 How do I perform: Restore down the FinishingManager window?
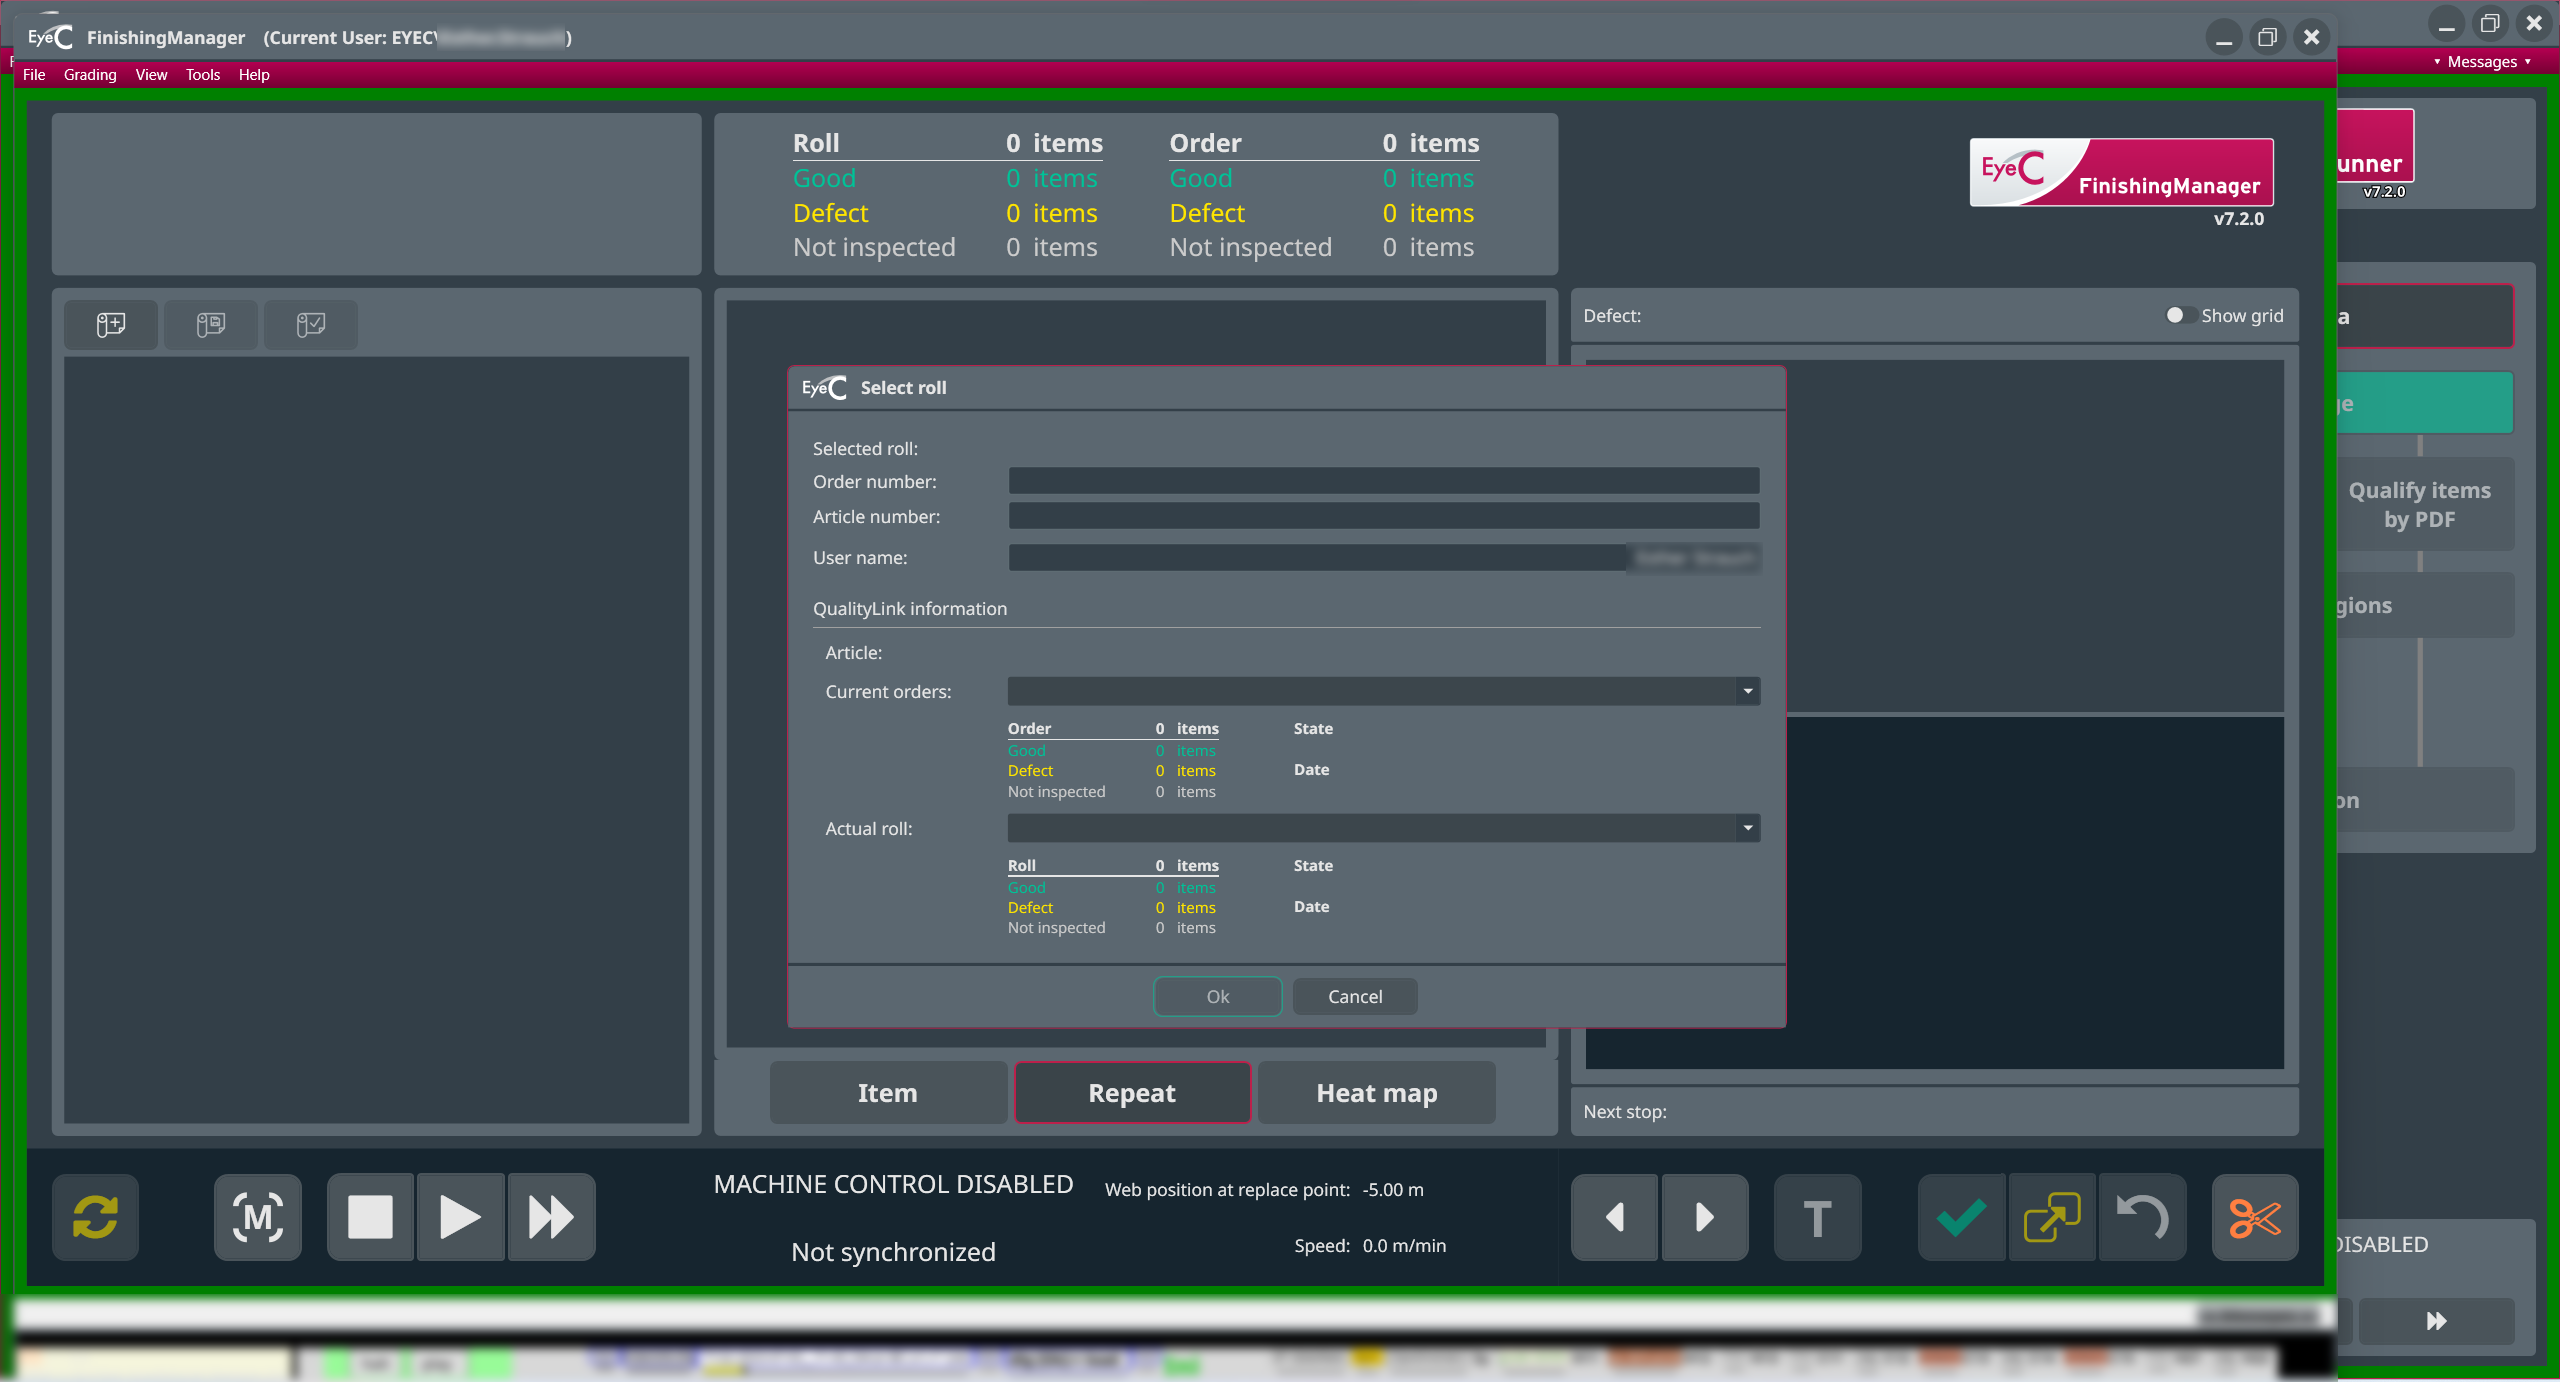coord(2268,38)
